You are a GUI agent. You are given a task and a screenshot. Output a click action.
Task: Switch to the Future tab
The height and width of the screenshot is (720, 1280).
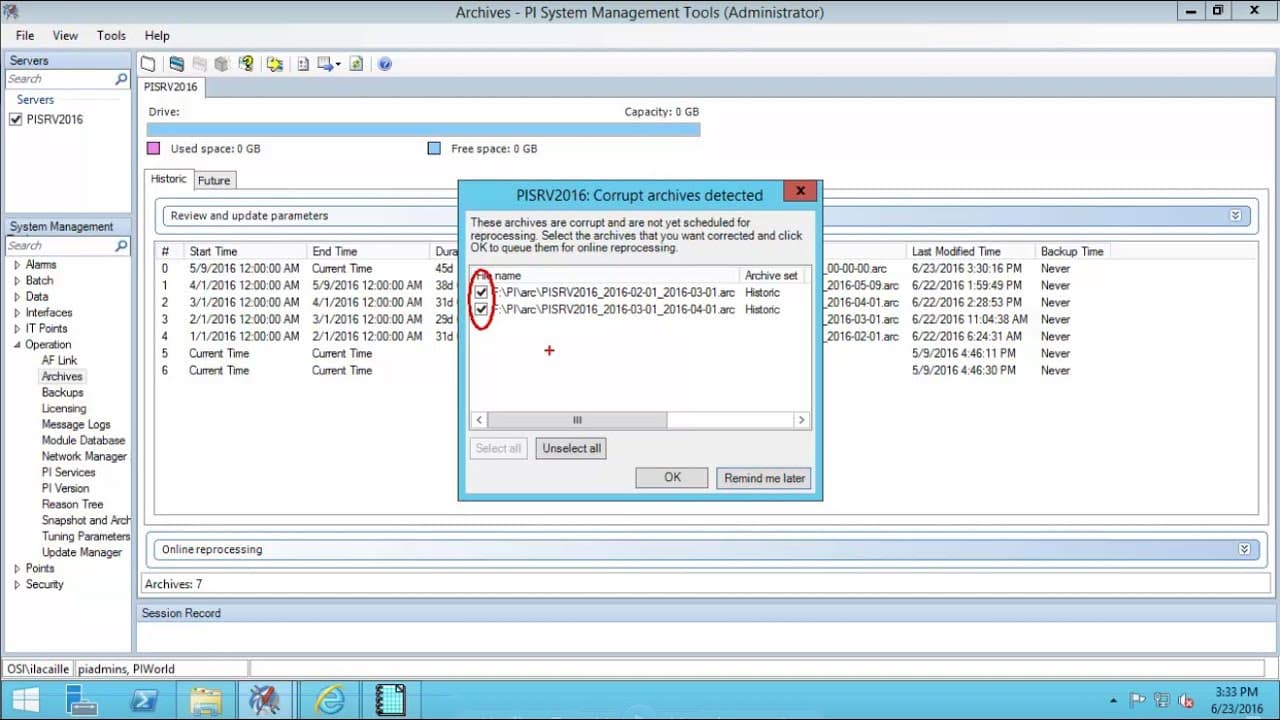214,180
